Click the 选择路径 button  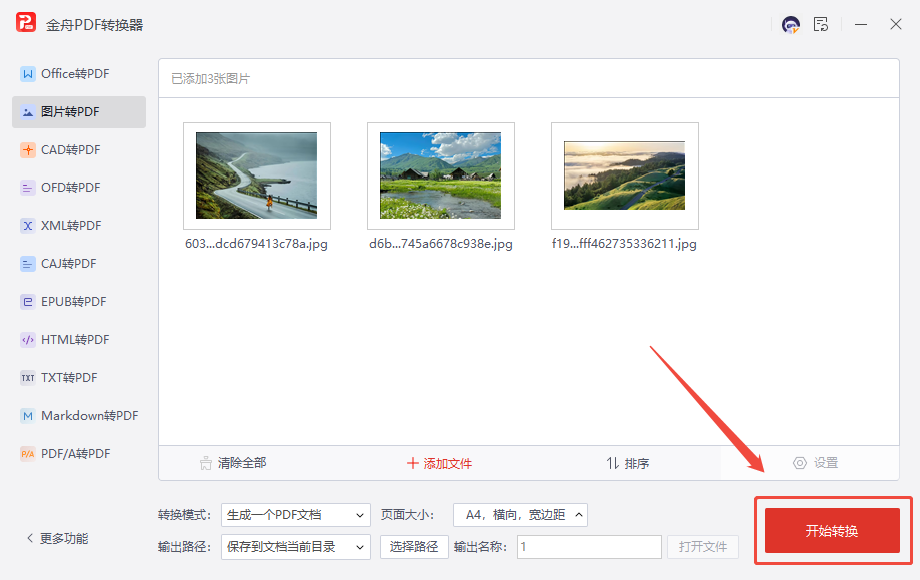click(x=414, y=547)
